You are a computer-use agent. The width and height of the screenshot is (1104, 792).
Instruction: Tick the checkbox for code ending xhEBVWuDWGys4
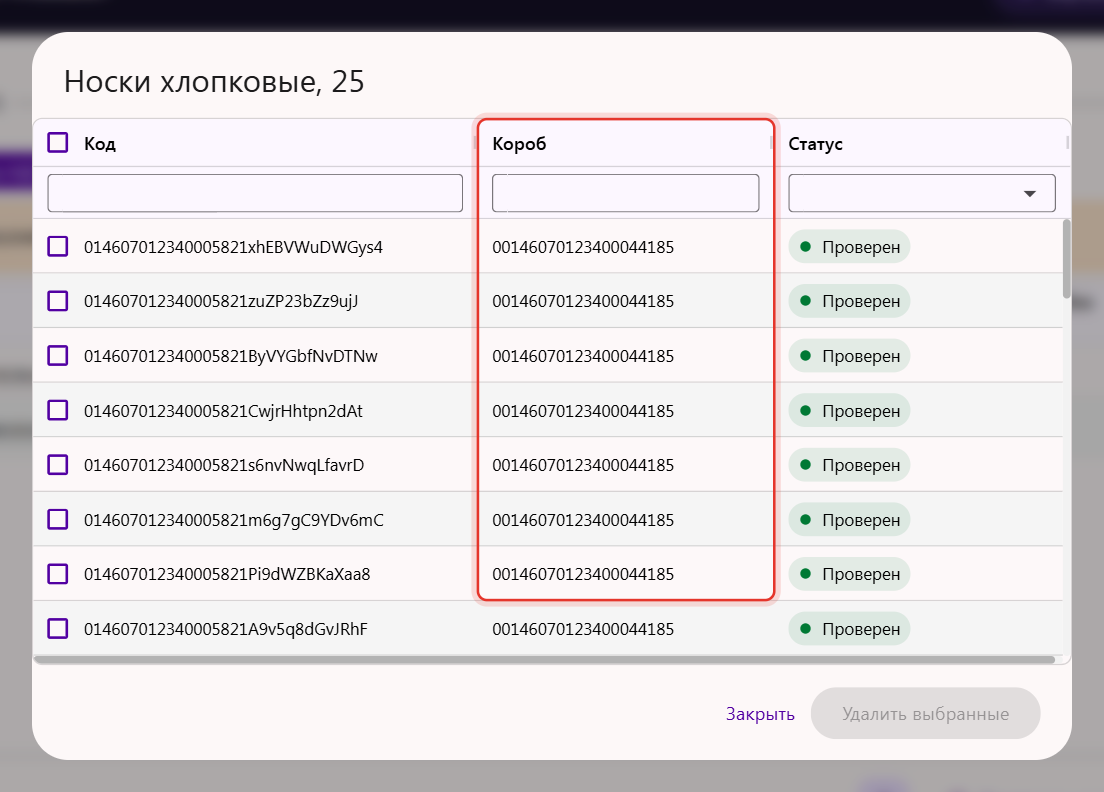tap(58, 247)
